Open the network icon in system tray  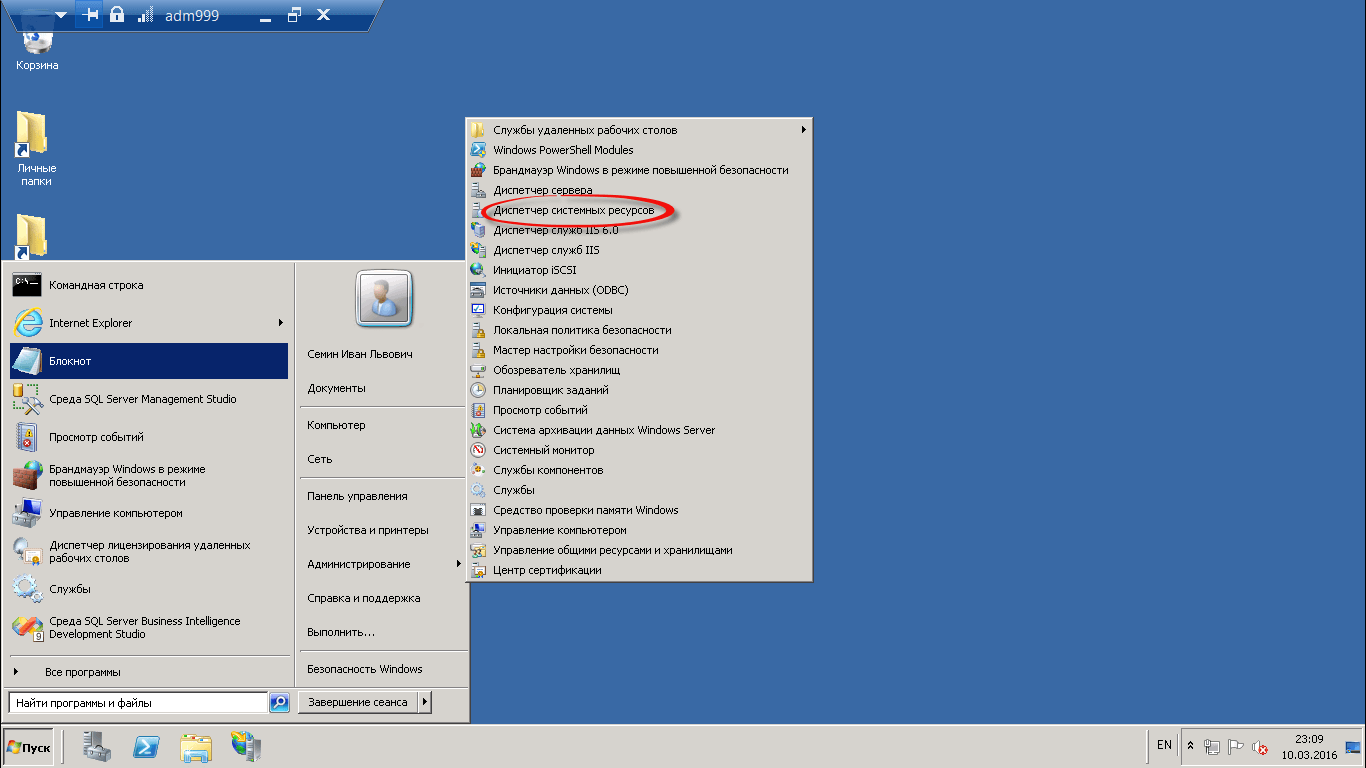click(1212, 746)
